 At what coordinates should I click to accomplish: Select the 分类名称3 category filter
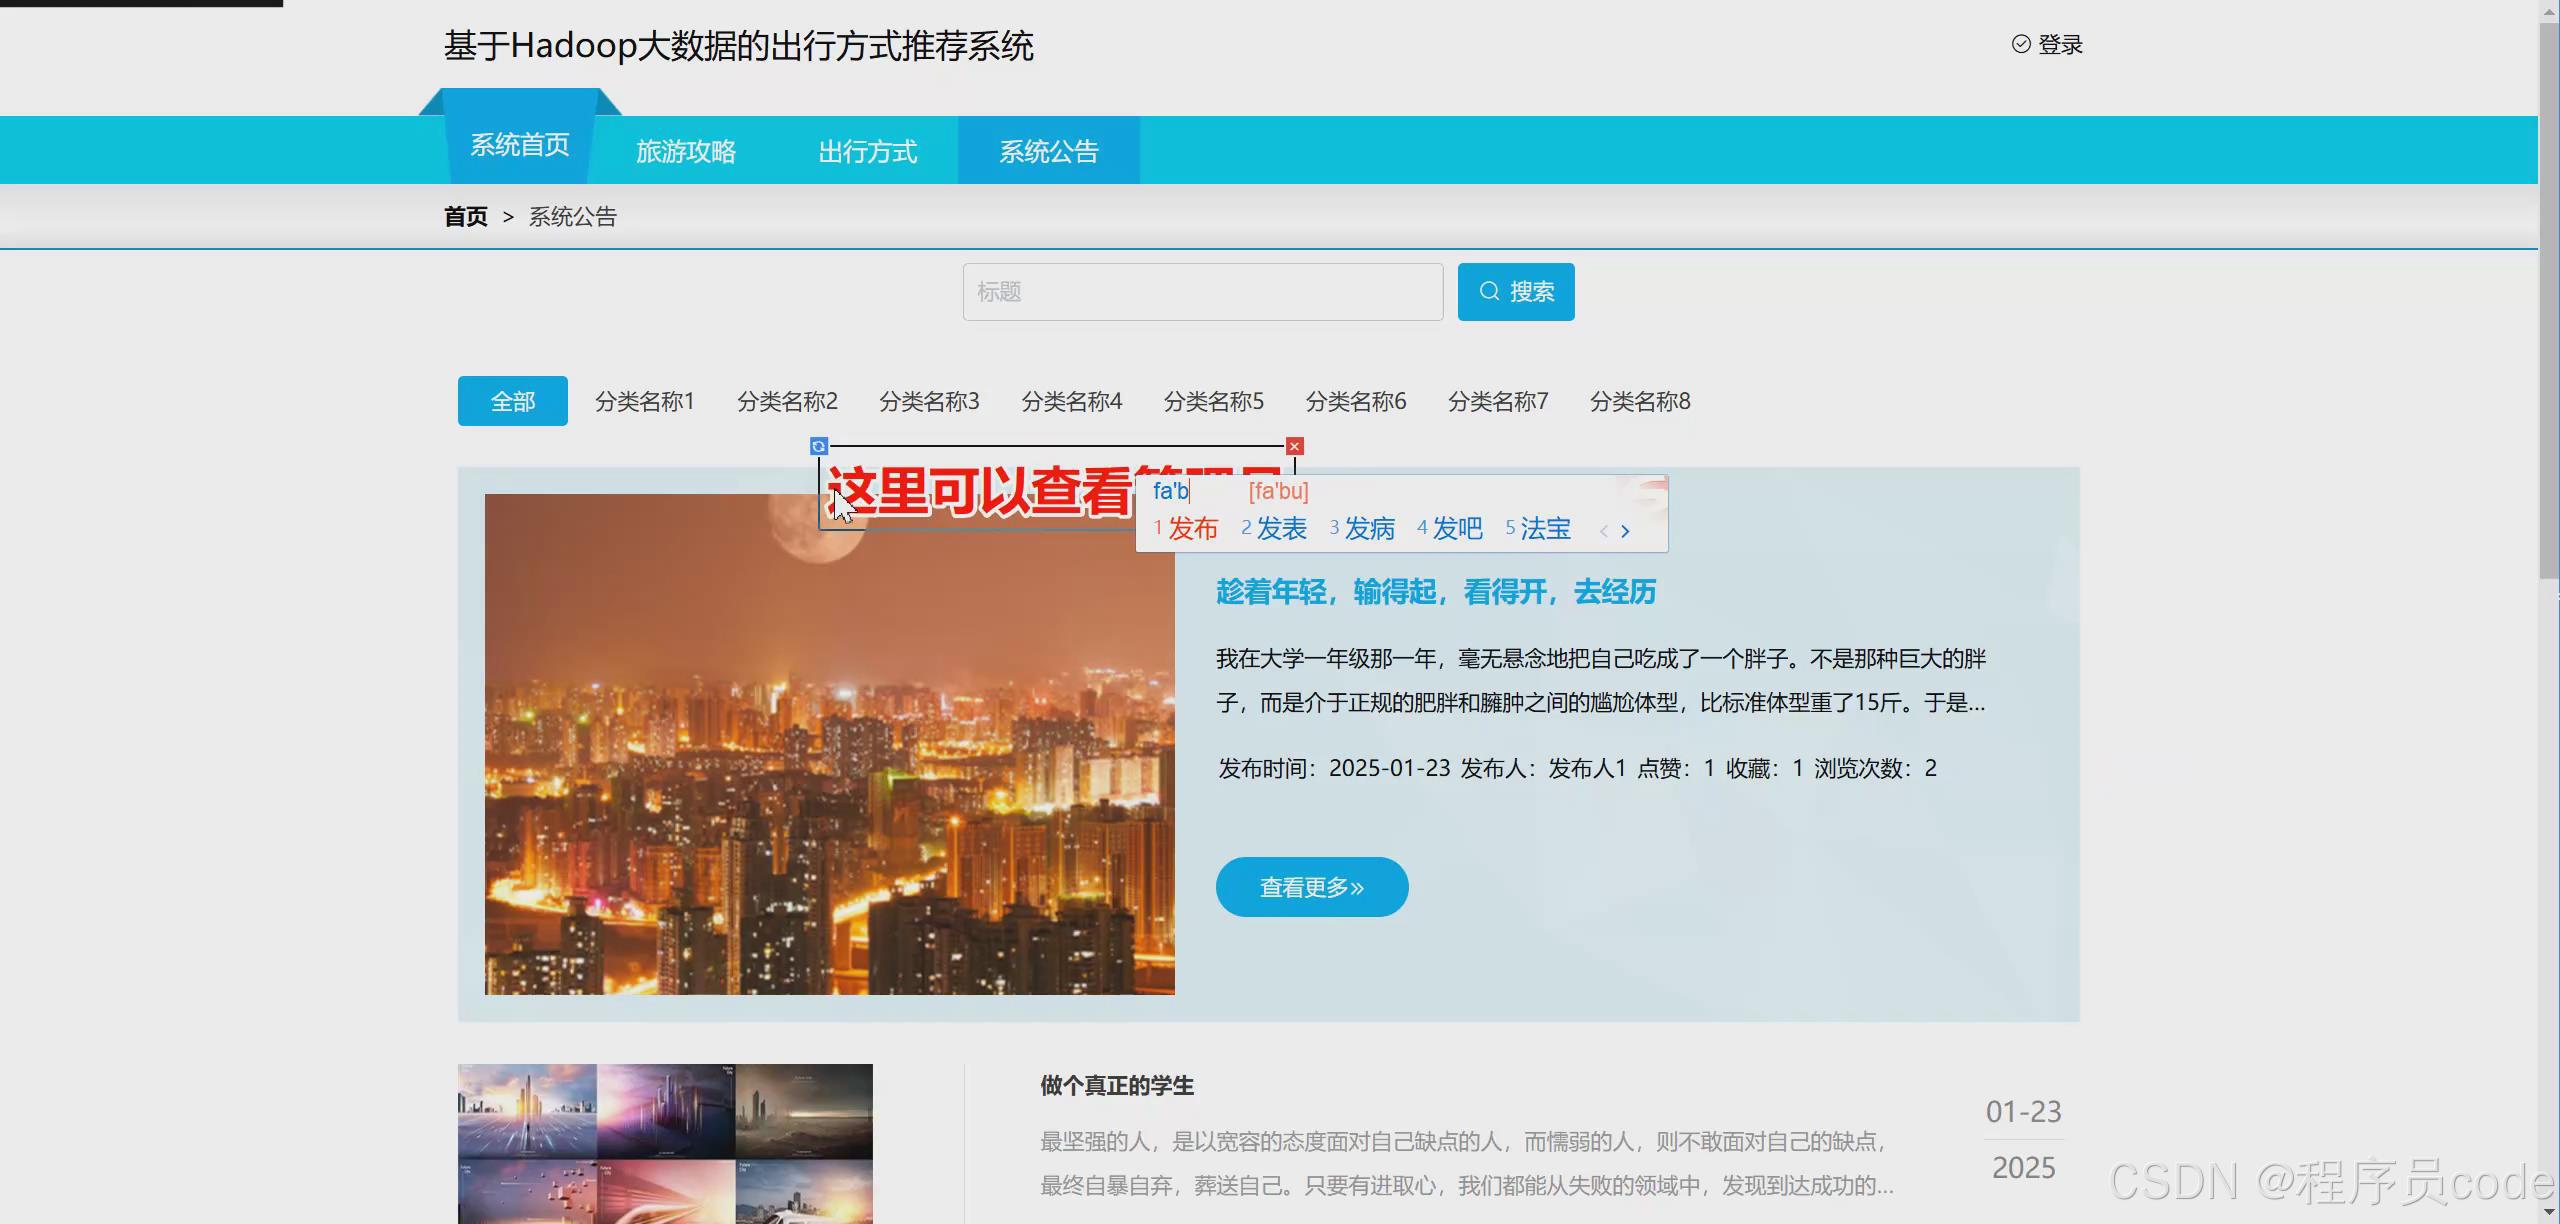(x=928, y=400)
